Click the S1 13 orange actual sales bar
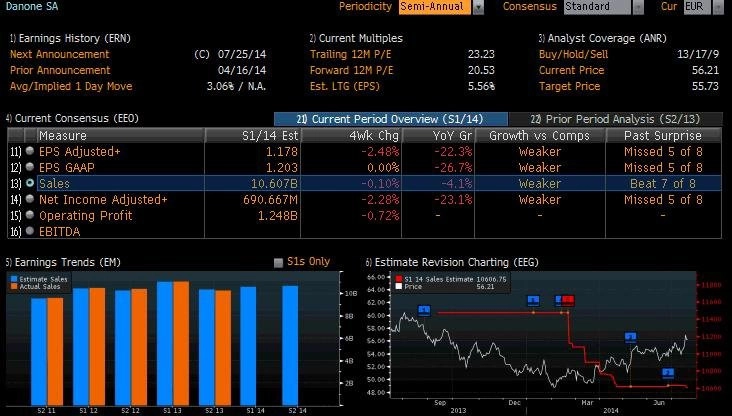The image size is (732, 416). [x=181, y=343]
